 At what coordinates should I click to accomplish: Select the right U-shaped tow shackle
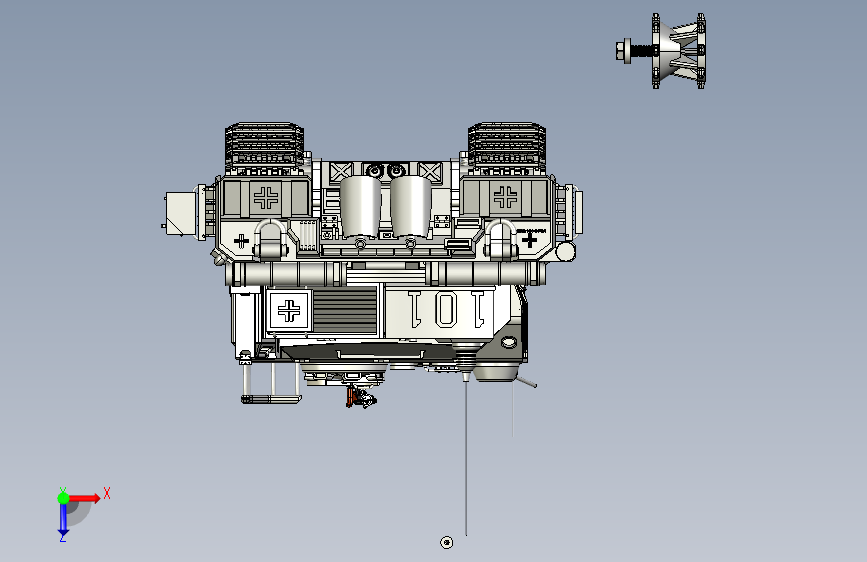[501, 239]
